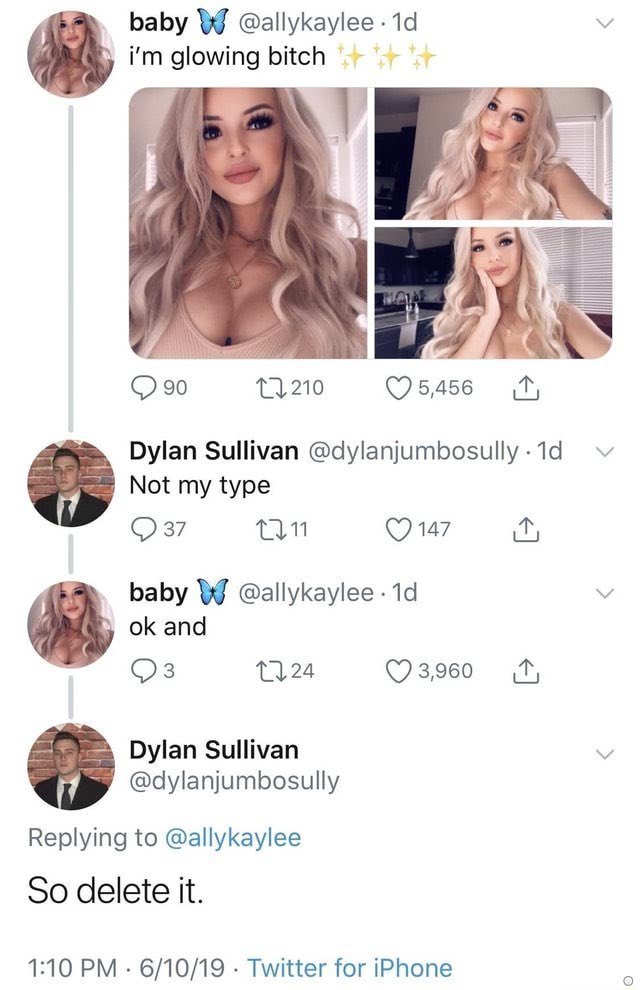Open the bottom-right photo in the tweet
The height and width of the screenshot is (990, 640).
492,292
